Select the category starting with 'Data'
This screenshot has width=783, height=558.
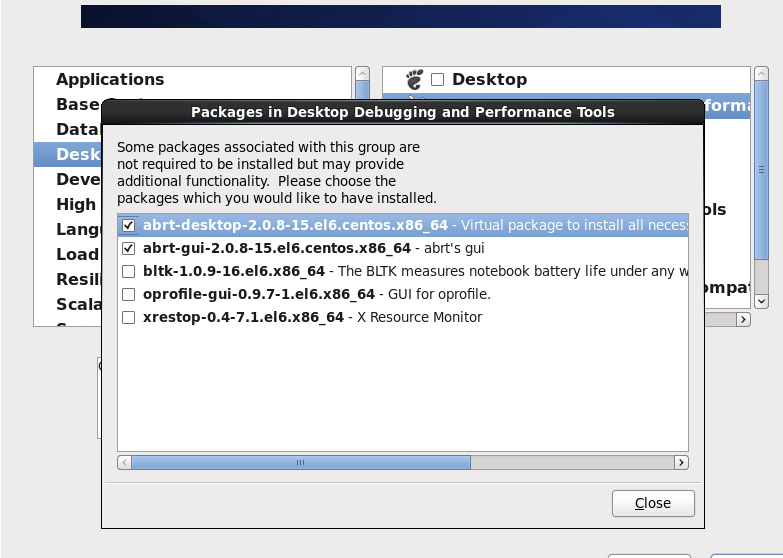coord(68,129)
